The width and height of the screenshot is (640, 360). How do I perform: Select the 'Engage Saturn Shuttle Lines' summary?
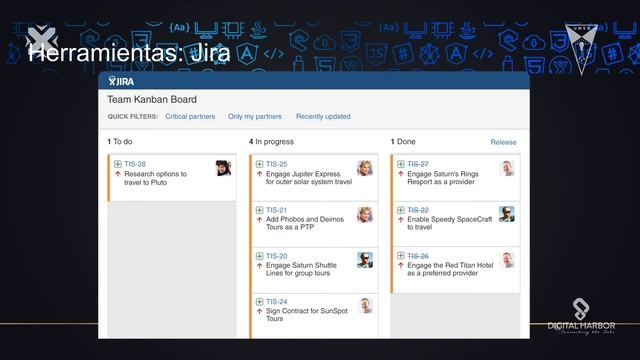click(301, 269)
